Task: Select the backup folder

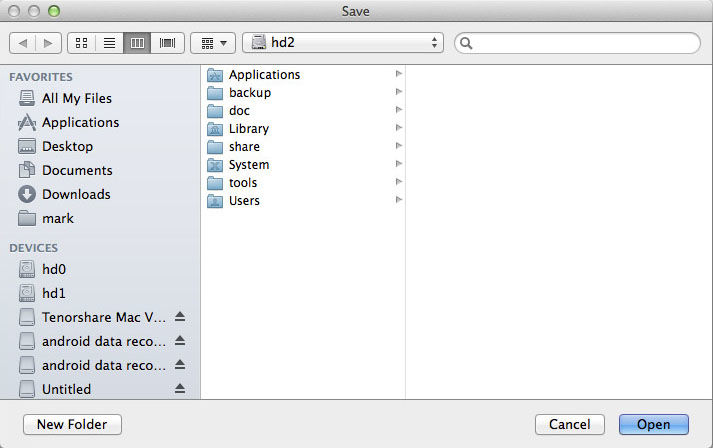Action: pyautogui.click(x=249, y=93)
